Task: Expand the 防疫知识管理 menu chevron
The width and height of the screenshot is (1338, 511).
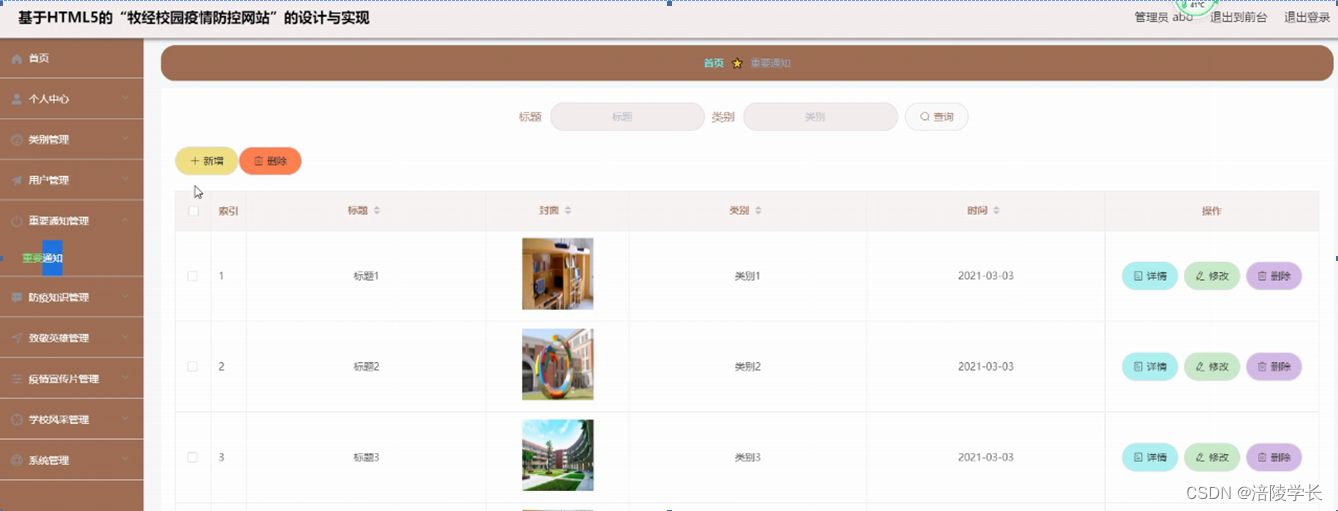Action: 125,298
